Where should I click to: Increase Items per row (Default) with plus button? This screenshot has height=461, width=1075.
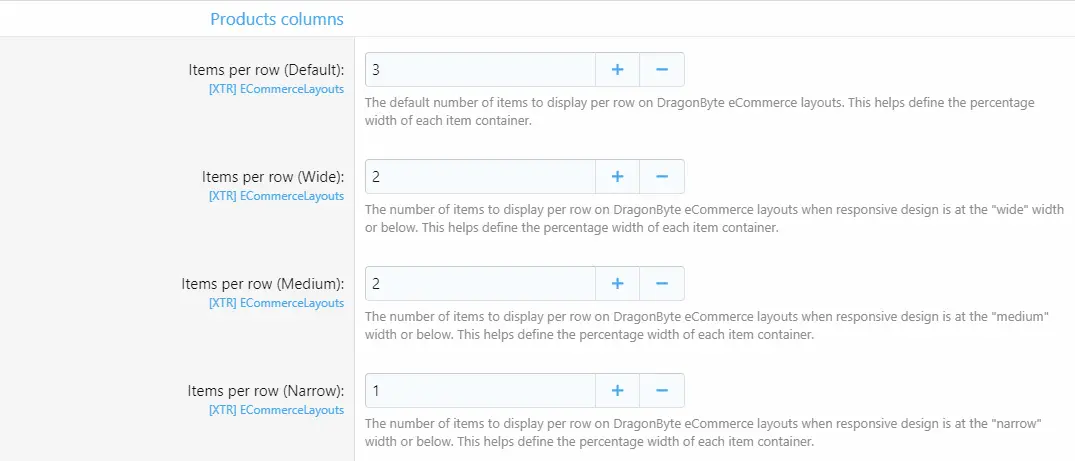(617, 70)
